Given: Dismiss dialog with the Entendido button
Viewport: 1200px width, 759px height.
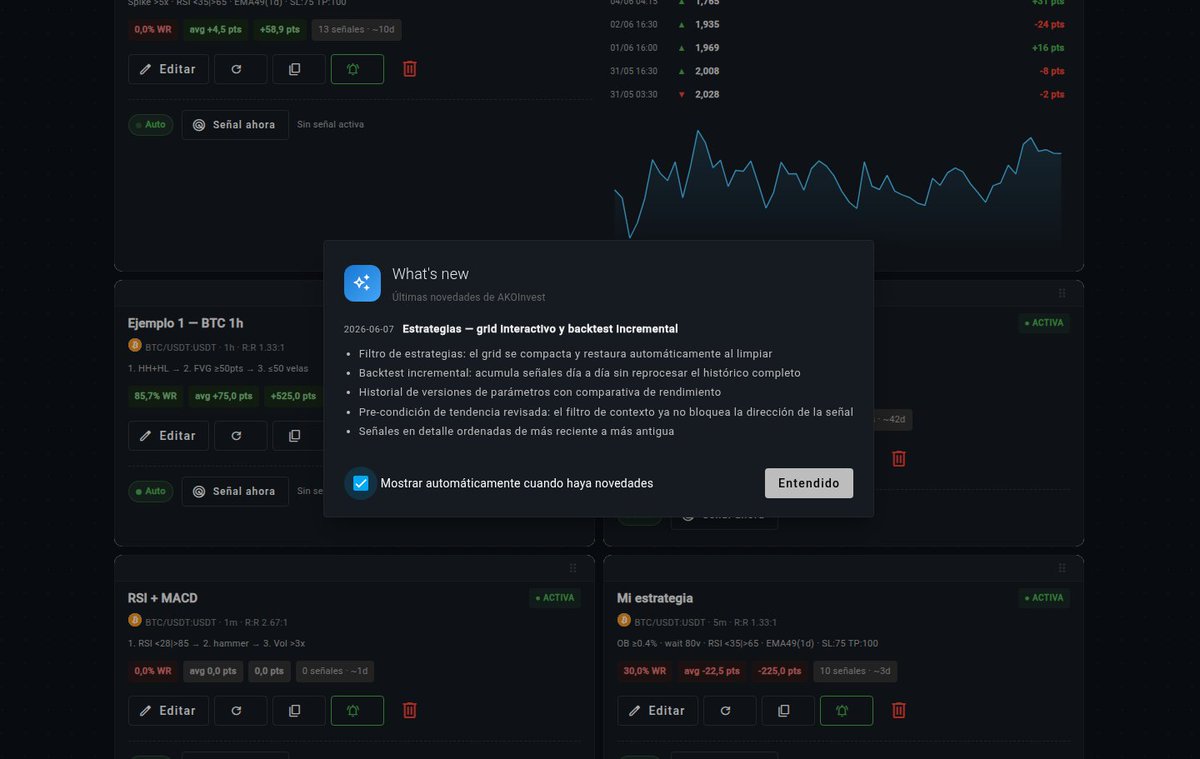Looking at the screenshot, I should pos(809,483).
